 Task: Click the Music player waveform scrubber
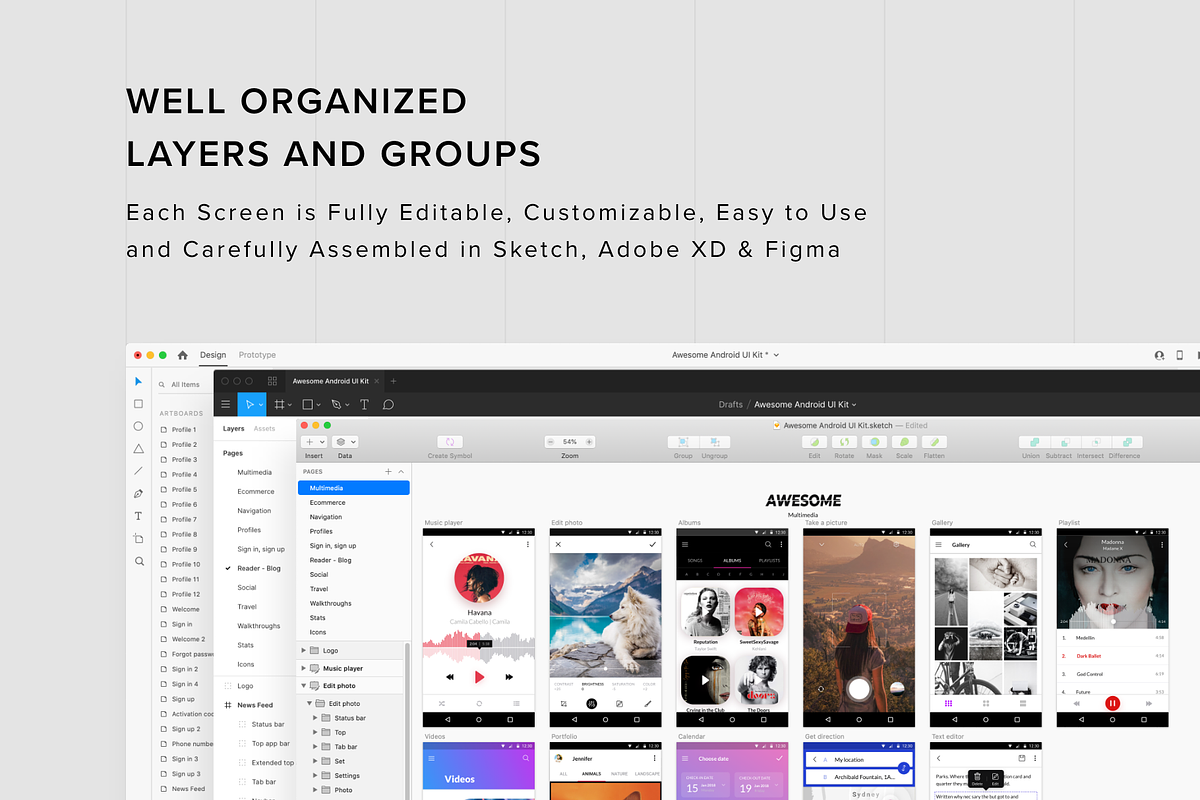(479, 645)
